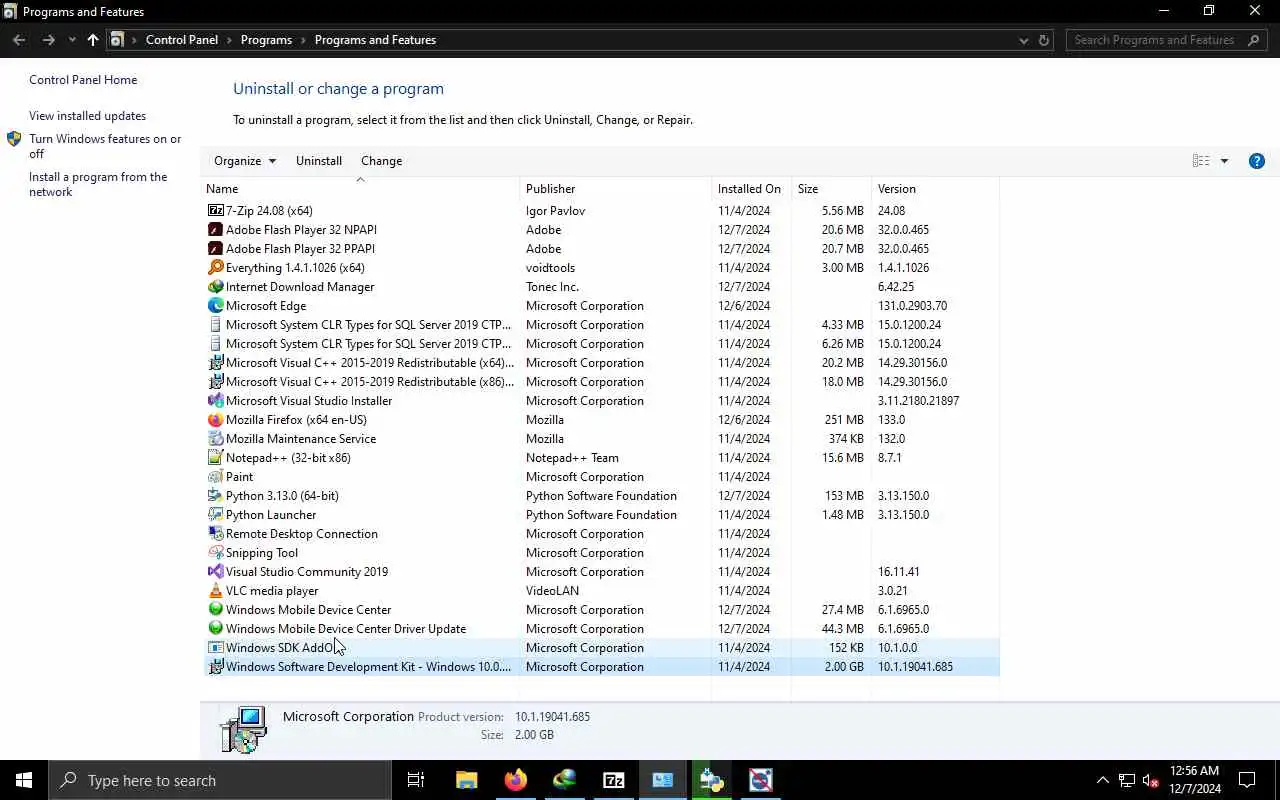Viewport: 1280px width, 800px height.
Task: Select the Remote Desktop Connection icon
Action: (x=215, y=534)
